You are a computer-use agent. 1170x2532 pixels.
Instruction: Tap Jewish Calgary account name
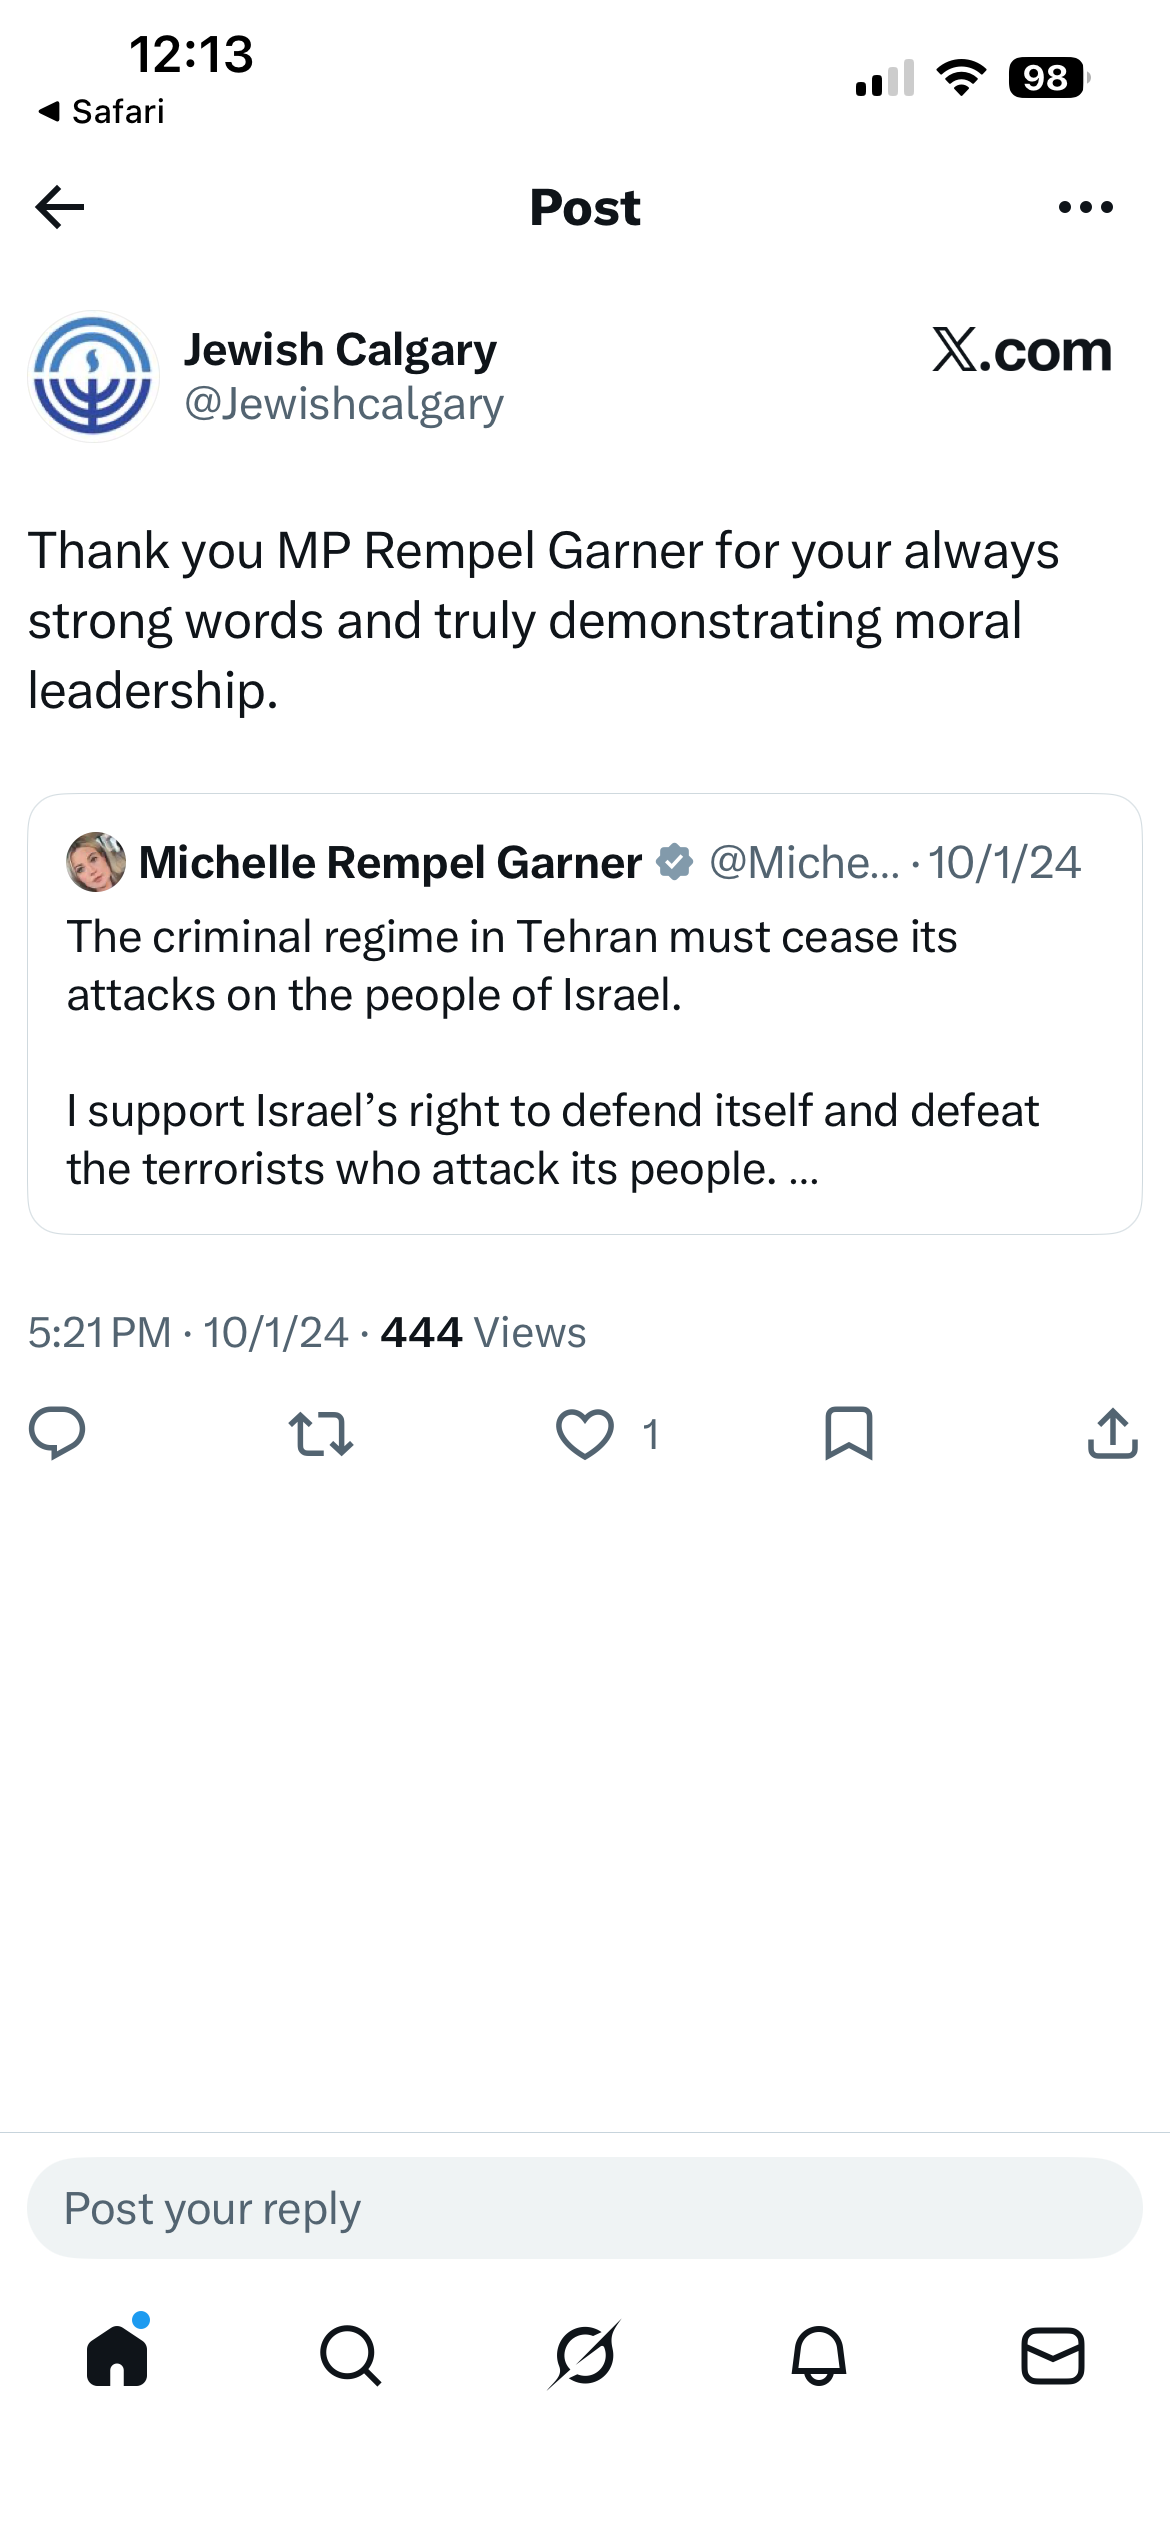340,350
